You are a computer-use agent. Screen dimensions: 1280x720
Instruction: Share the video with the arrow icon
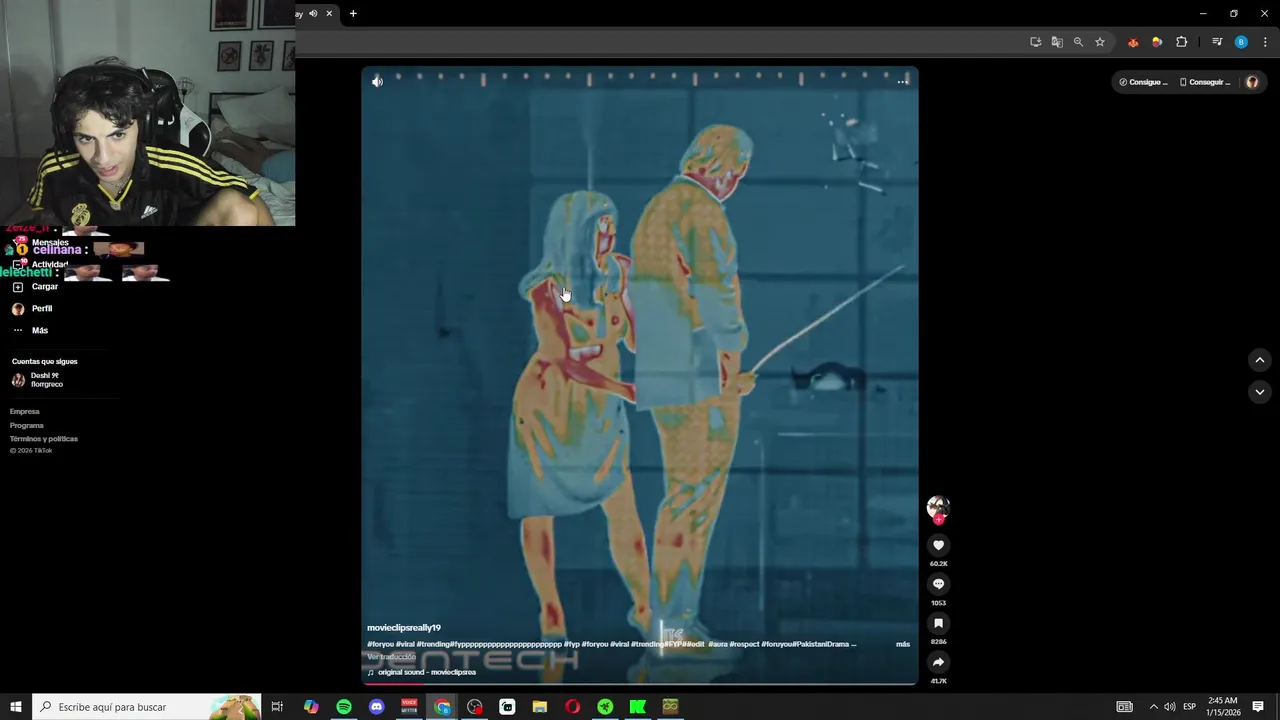938,662
